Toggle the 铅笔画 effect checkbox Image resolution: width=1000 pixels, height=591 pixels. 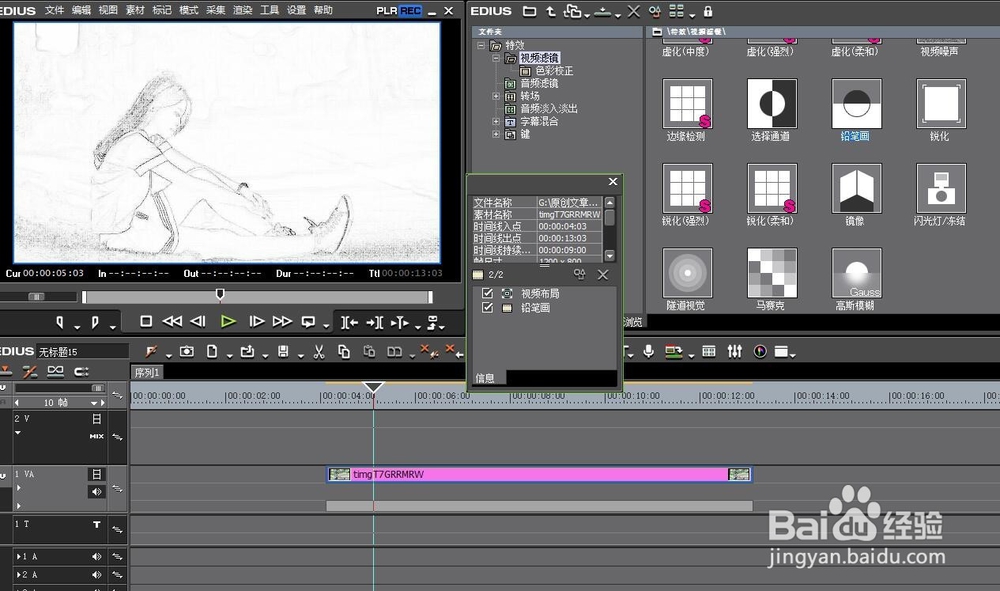point(487,307)
